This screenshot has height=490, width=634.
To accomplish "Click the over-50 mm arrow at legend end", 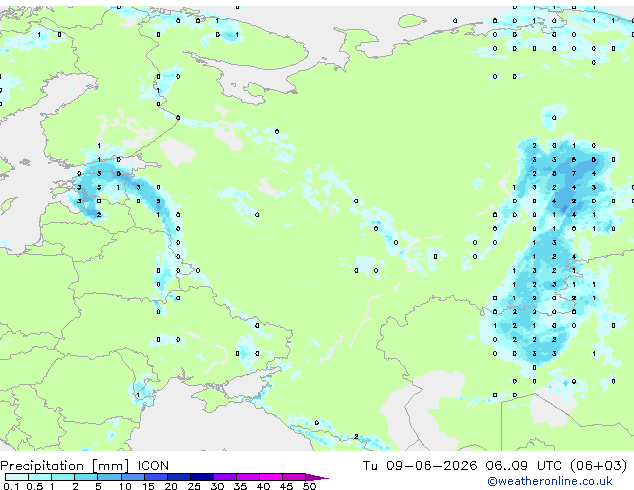I will point(317,477).
